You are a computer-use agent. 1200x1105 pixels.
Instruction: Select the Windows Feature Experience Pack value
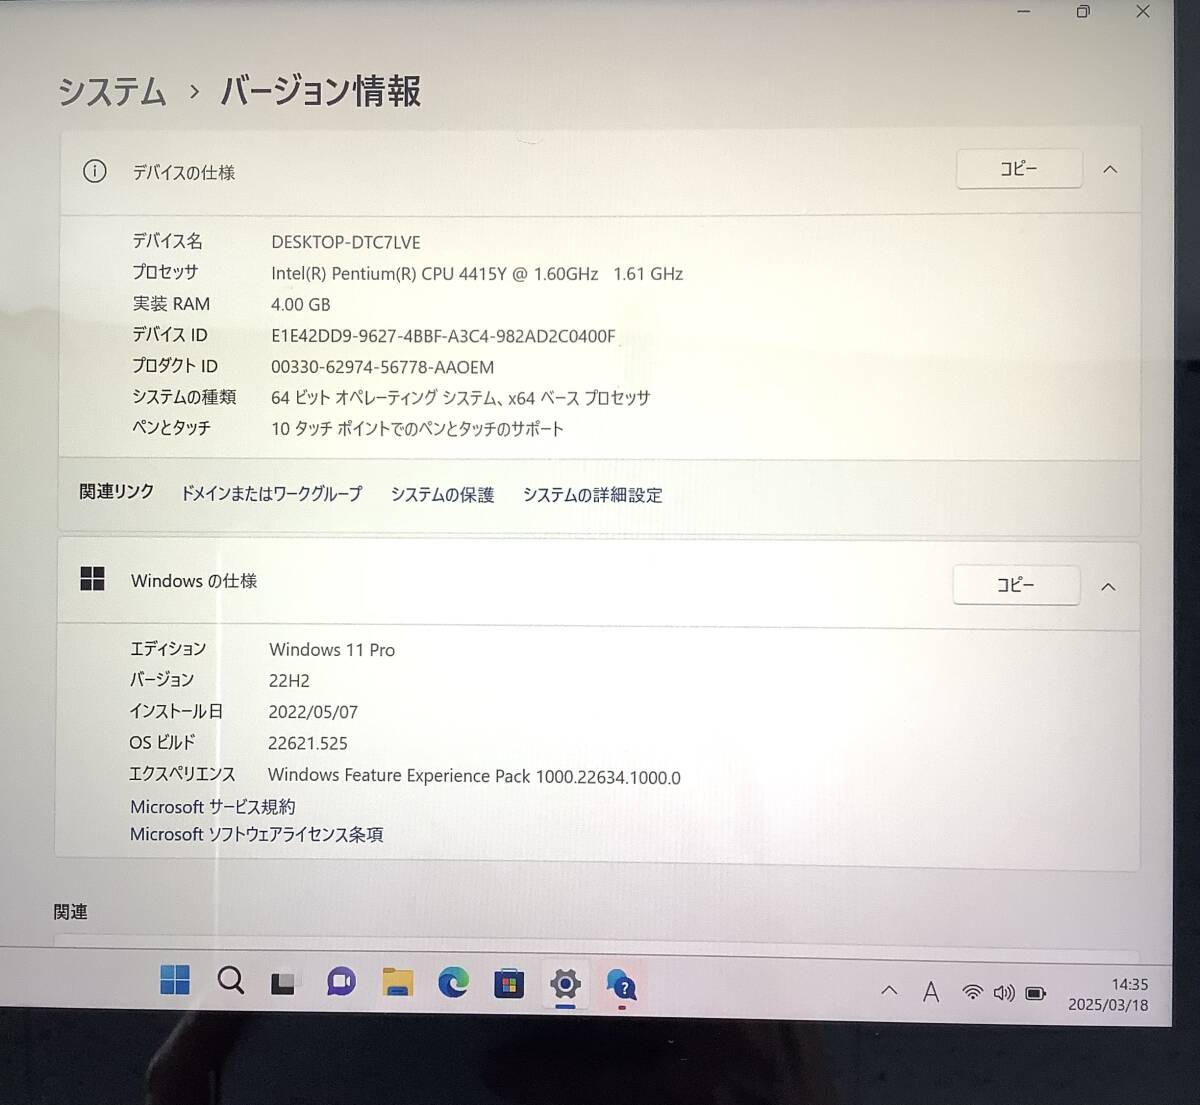coord(474,776)
